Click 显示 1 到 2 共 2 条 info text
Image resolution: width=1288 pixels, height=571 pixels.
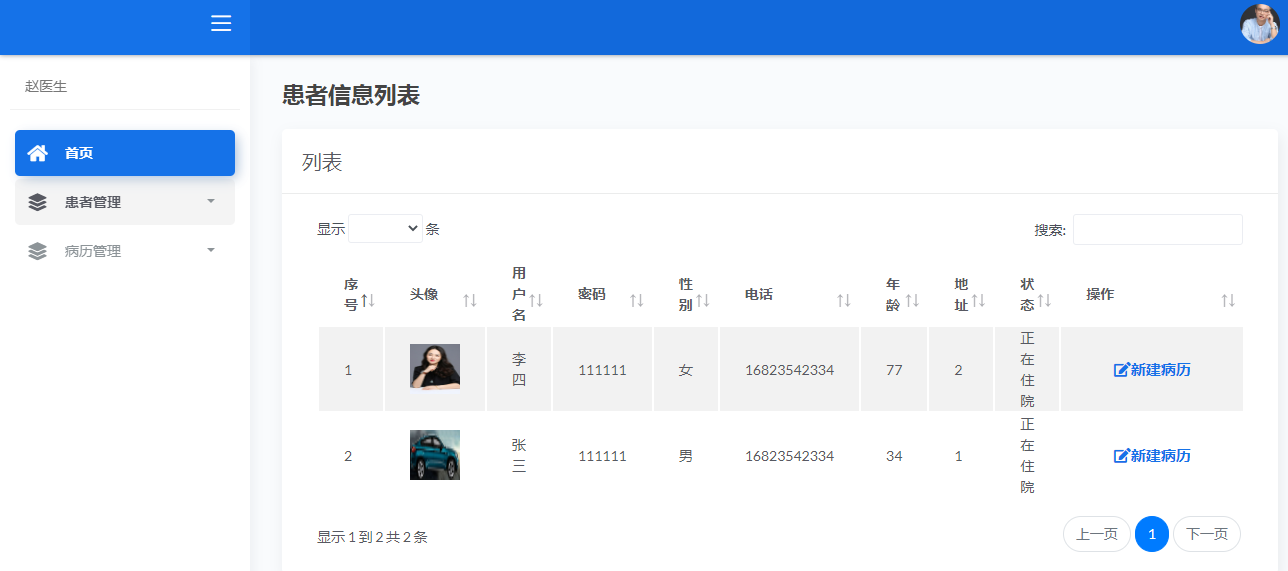click(372, 537)
